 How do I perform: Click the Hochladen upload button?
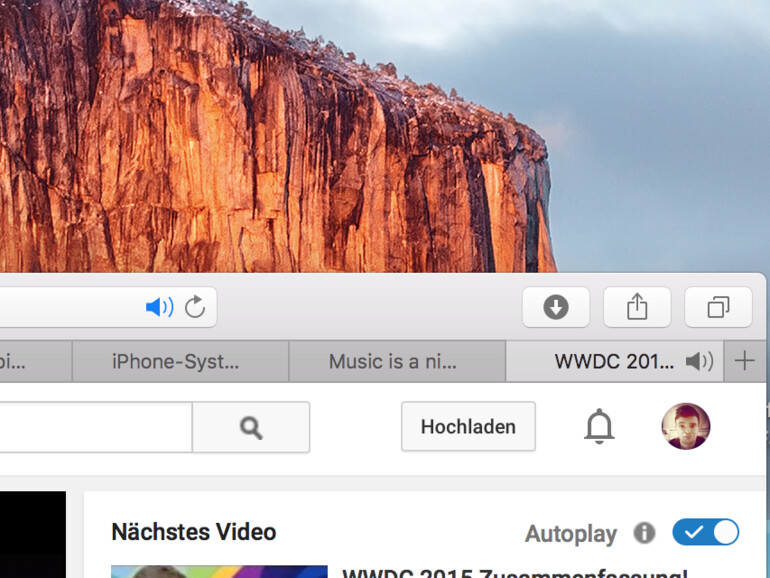[x=468, y=427]
